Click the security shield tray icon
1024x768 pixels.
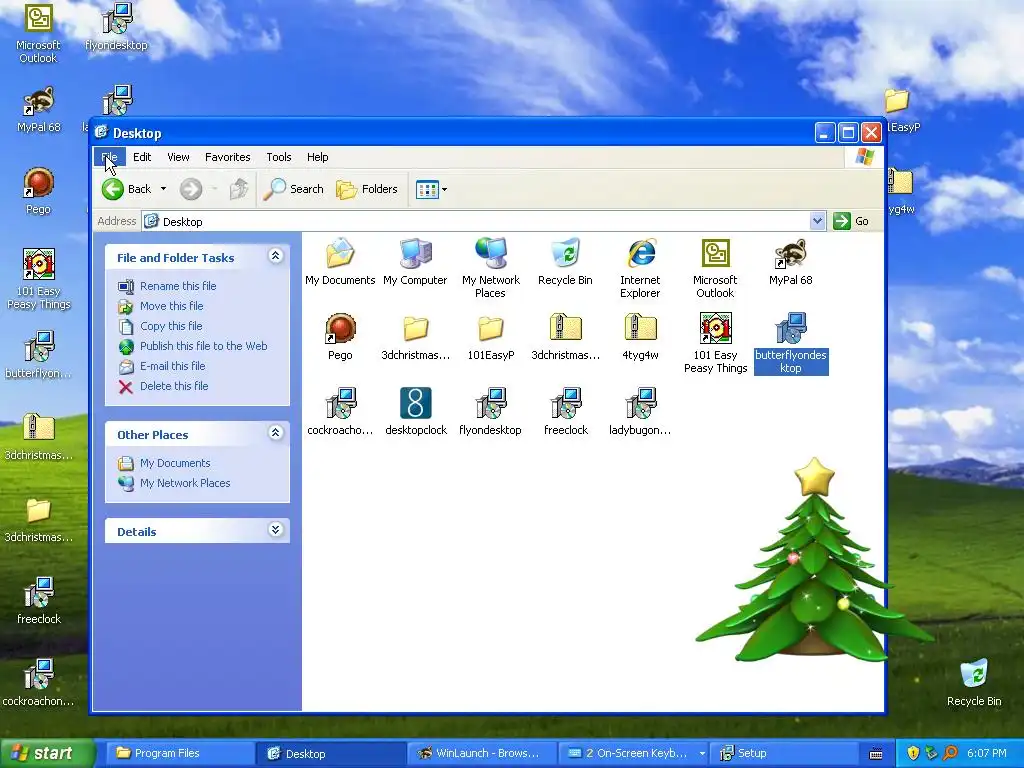point(913,753)
